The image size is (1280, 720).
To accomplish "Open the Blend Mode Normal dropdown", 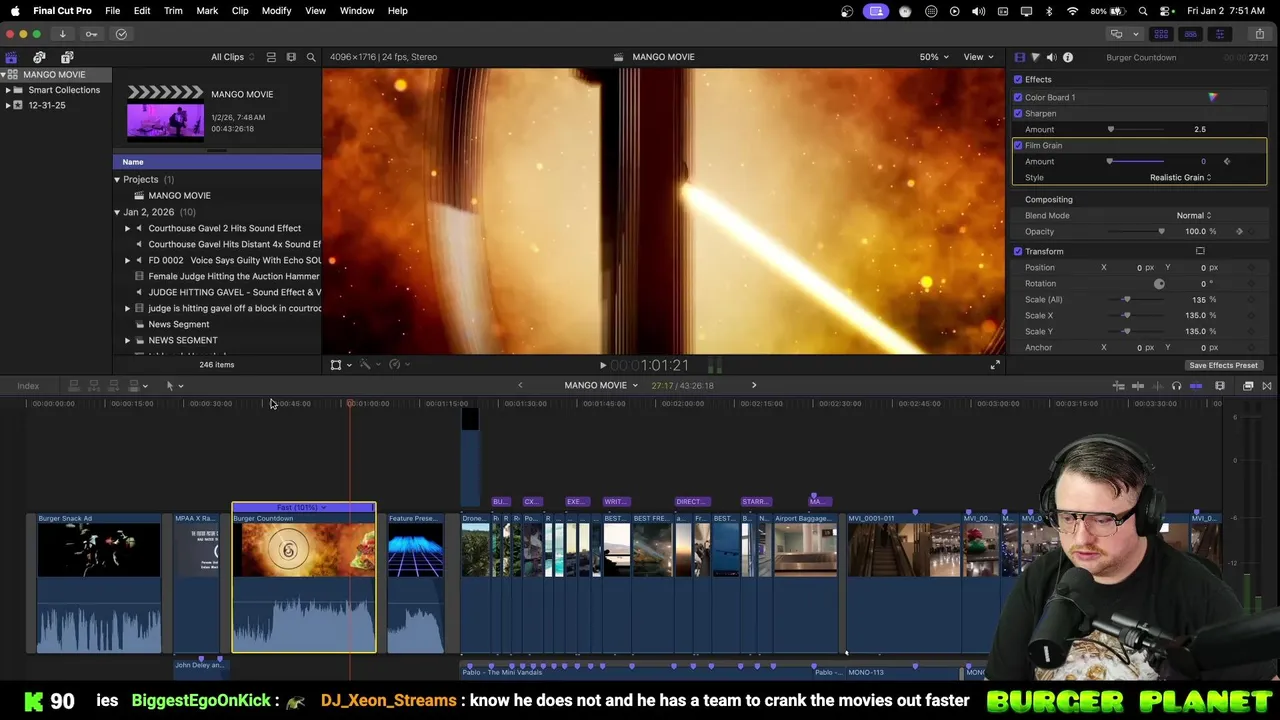I will (1193, 215).
